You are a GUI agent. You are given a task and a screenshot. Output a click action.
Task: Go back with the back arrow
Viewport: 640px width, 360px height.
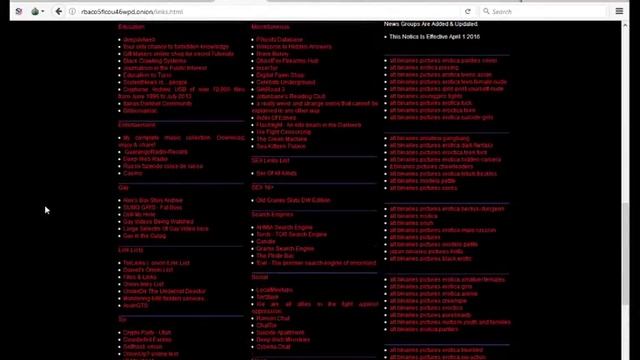point(59,11)
